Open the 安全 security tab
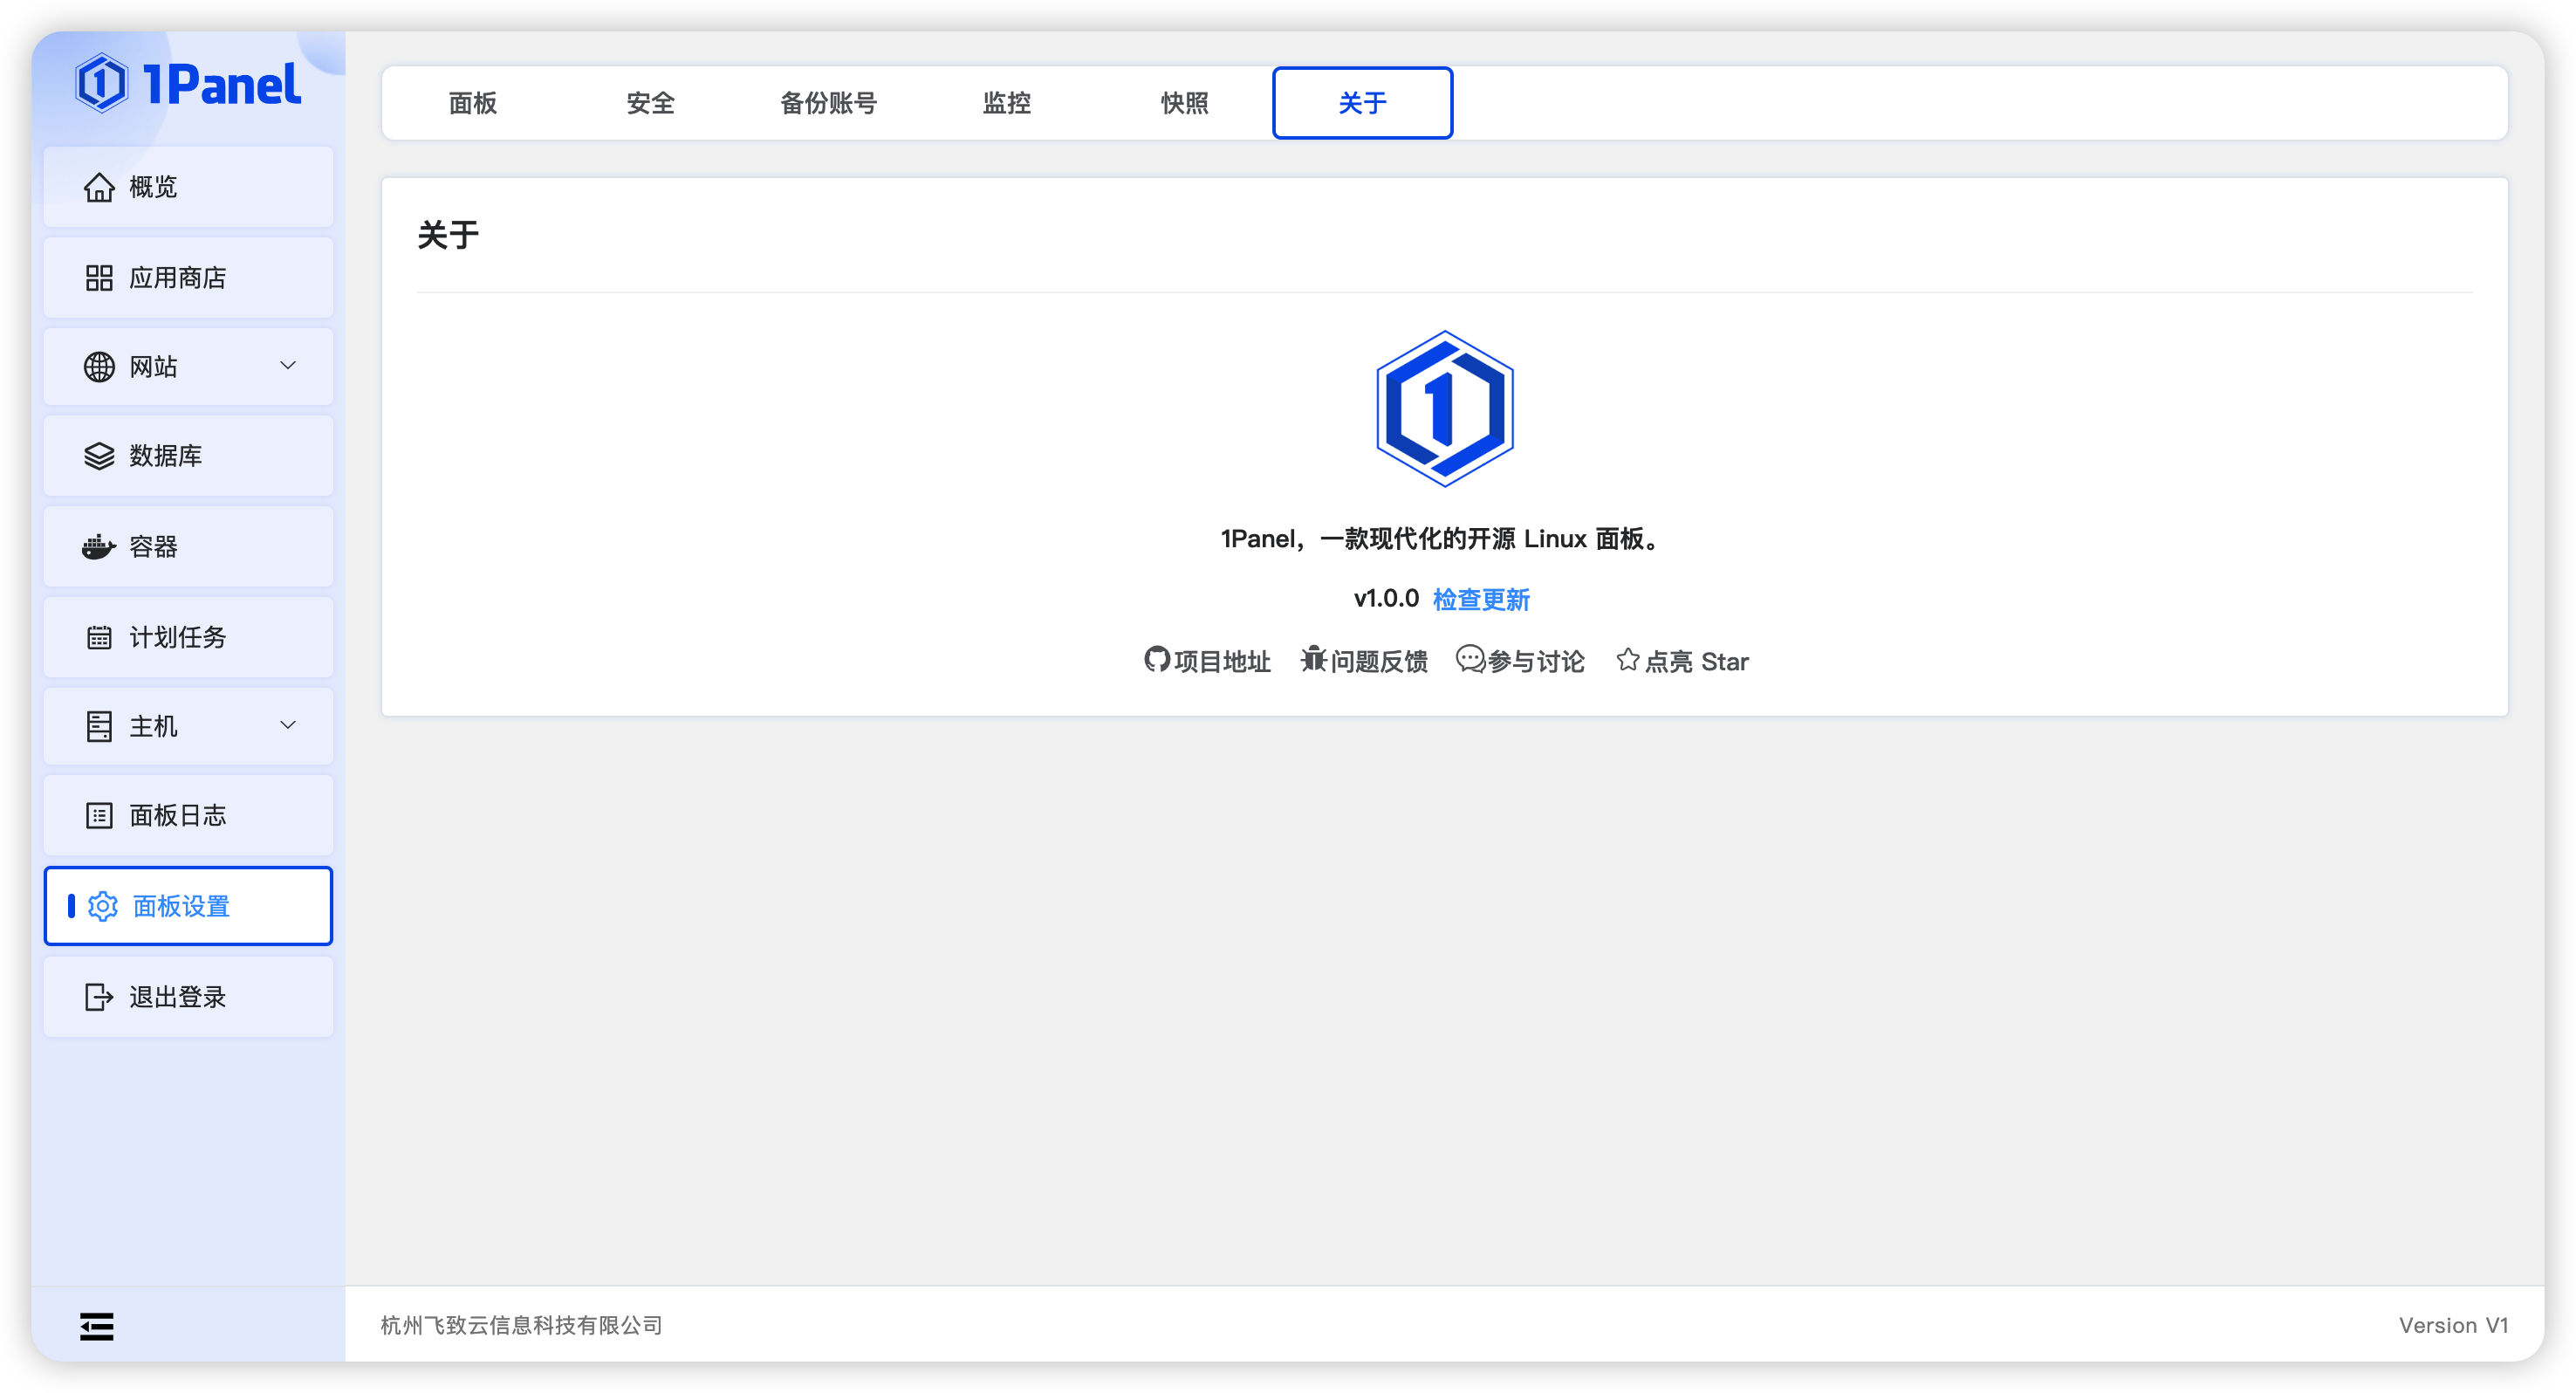 [x=650, y=103]
